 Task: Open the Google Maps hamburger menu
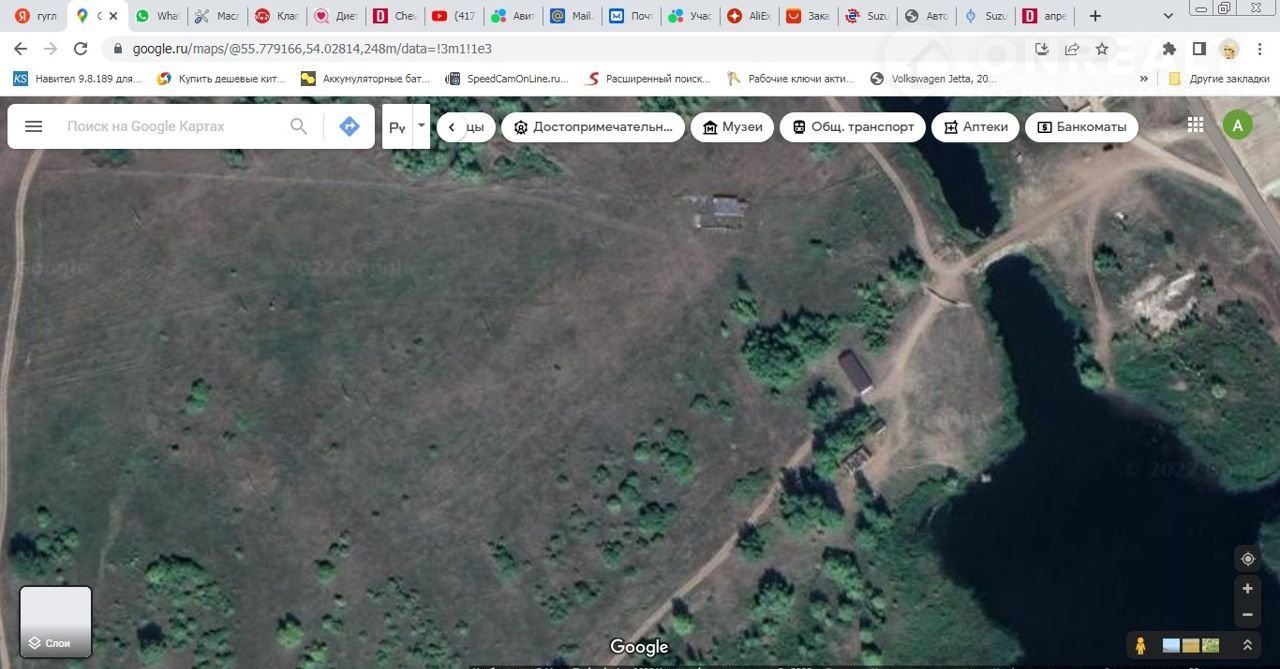(x=33, y=126)
